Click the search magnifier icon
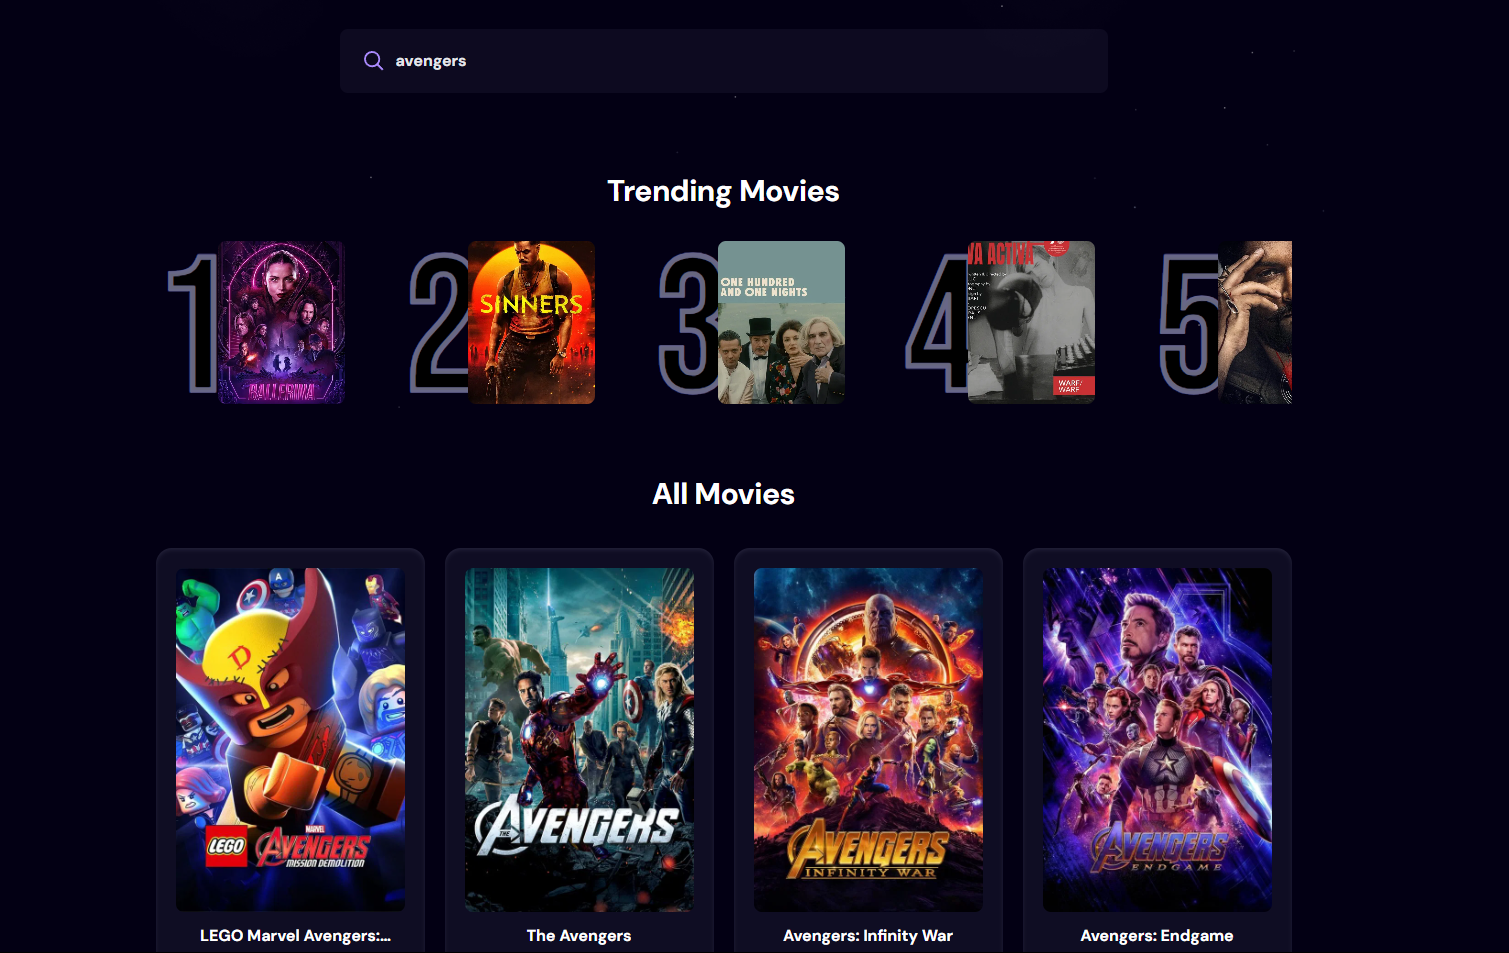 pyautogui.click(x=373, y=61)
